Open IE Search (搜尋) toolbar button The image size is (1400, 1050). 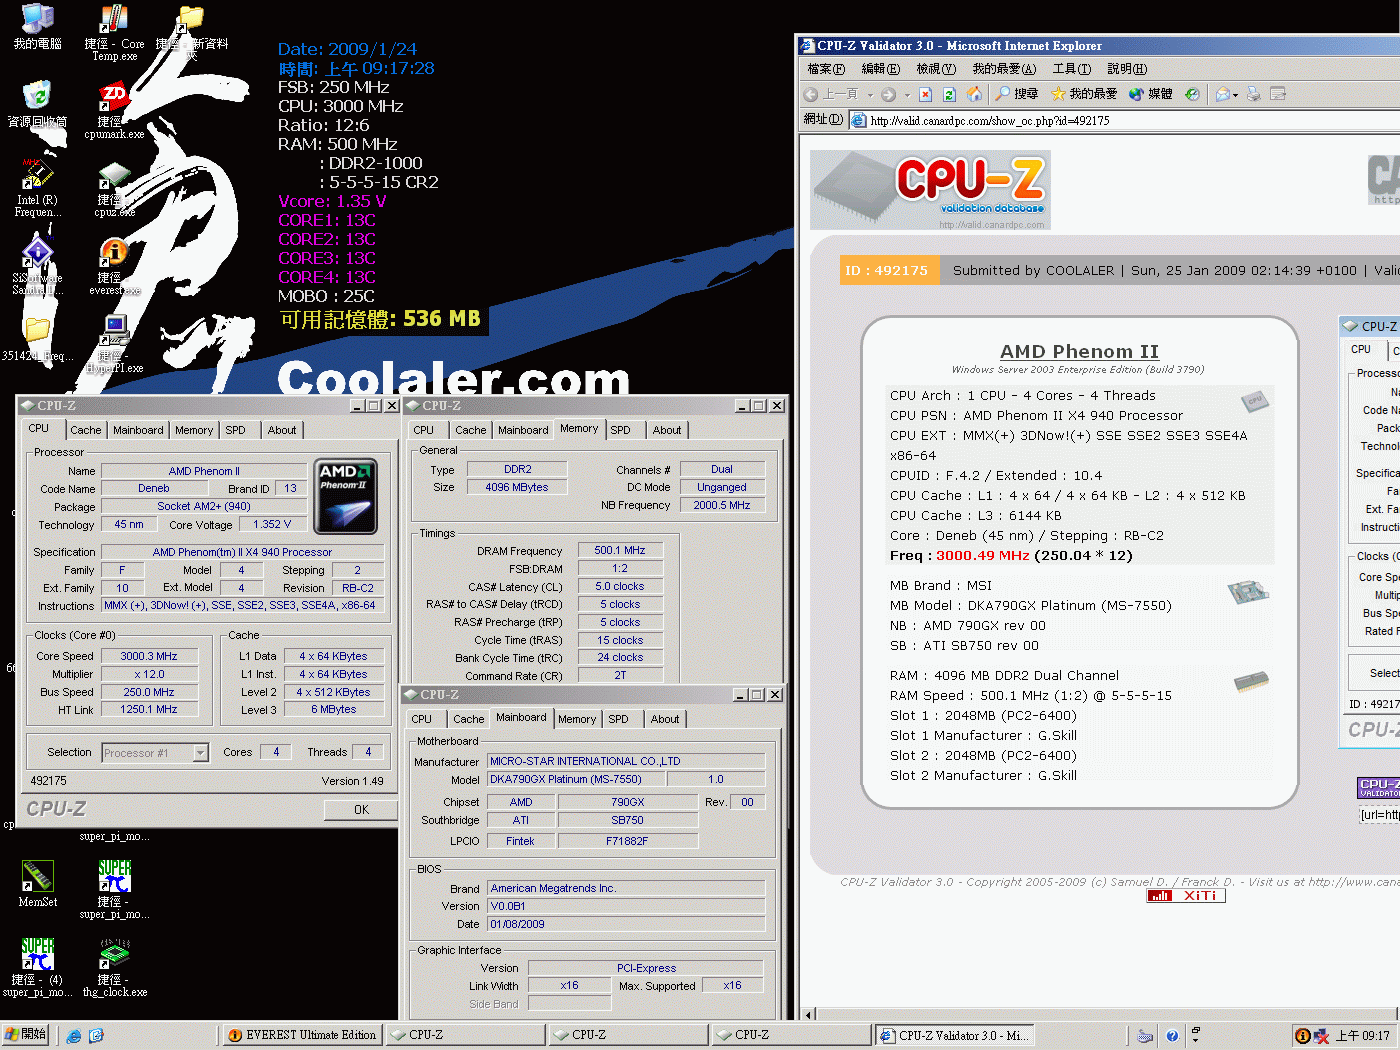point(1018,94)
